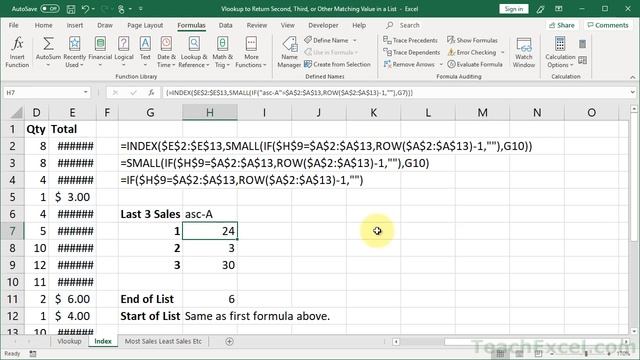
Task: Click the macro record status icon
Action: click(x=33, y=353)
